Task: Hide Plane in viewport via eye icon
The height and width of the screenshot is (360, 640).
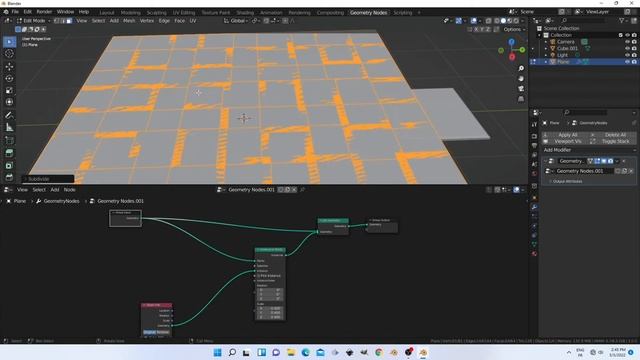Action: 627,62
